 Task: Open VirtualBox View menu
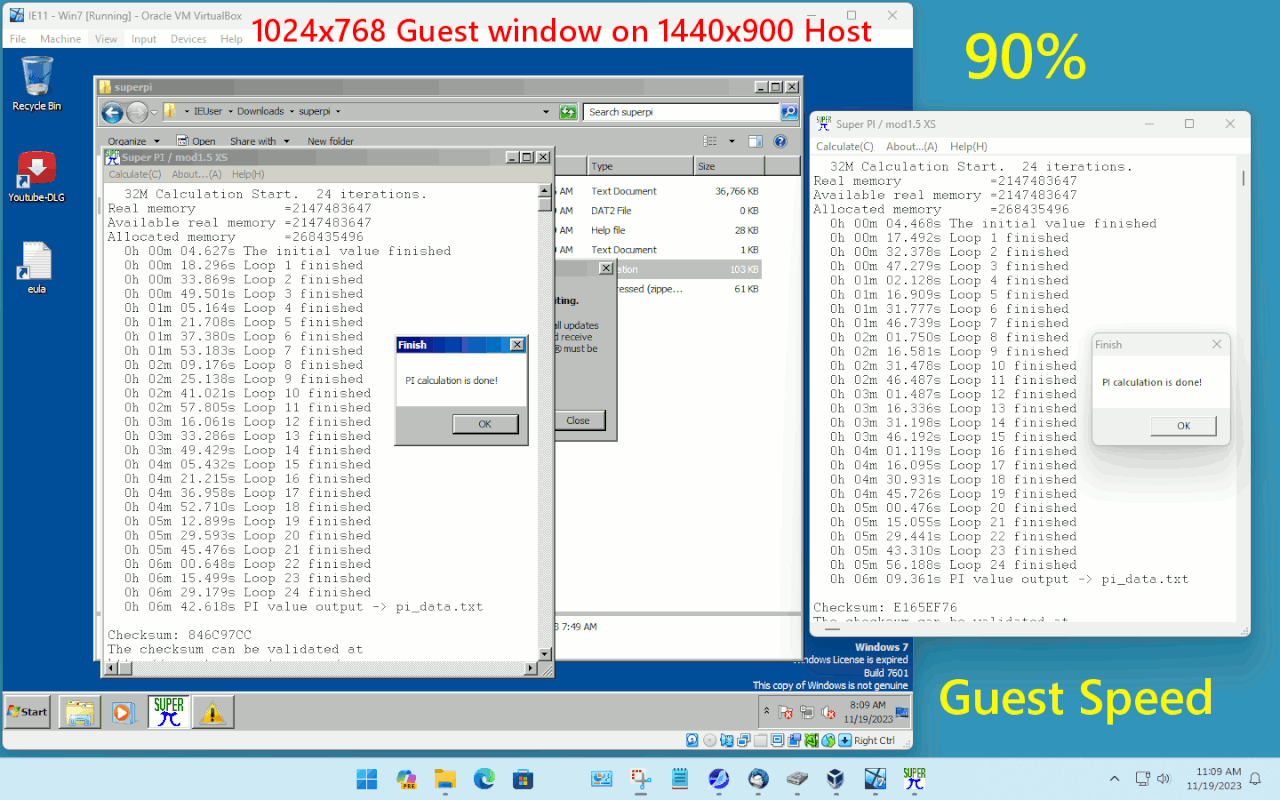pyautogui.click(x=106, y=39)
